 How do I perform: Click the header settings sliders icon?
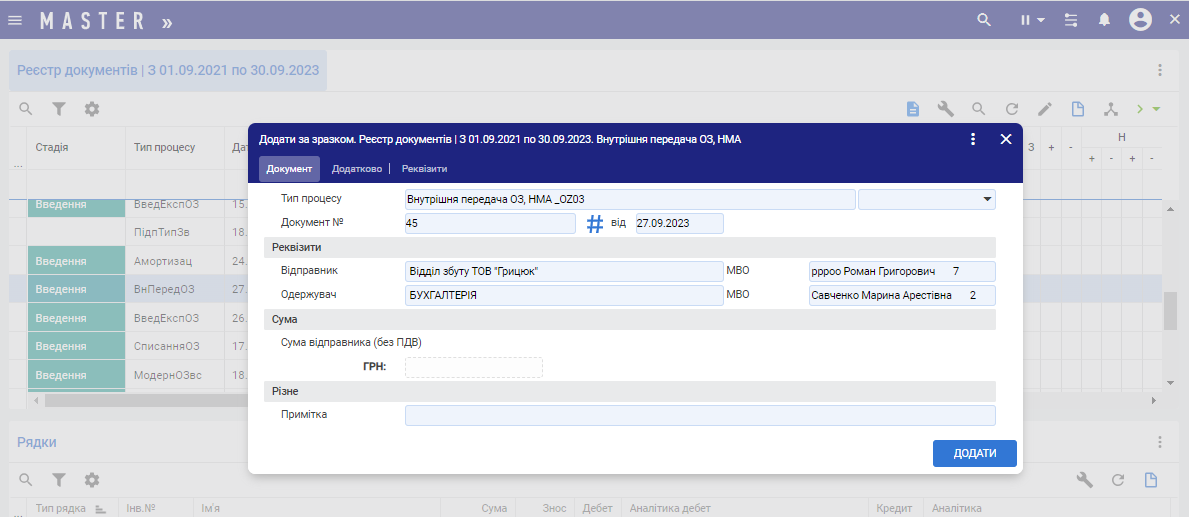point(1071,20)
